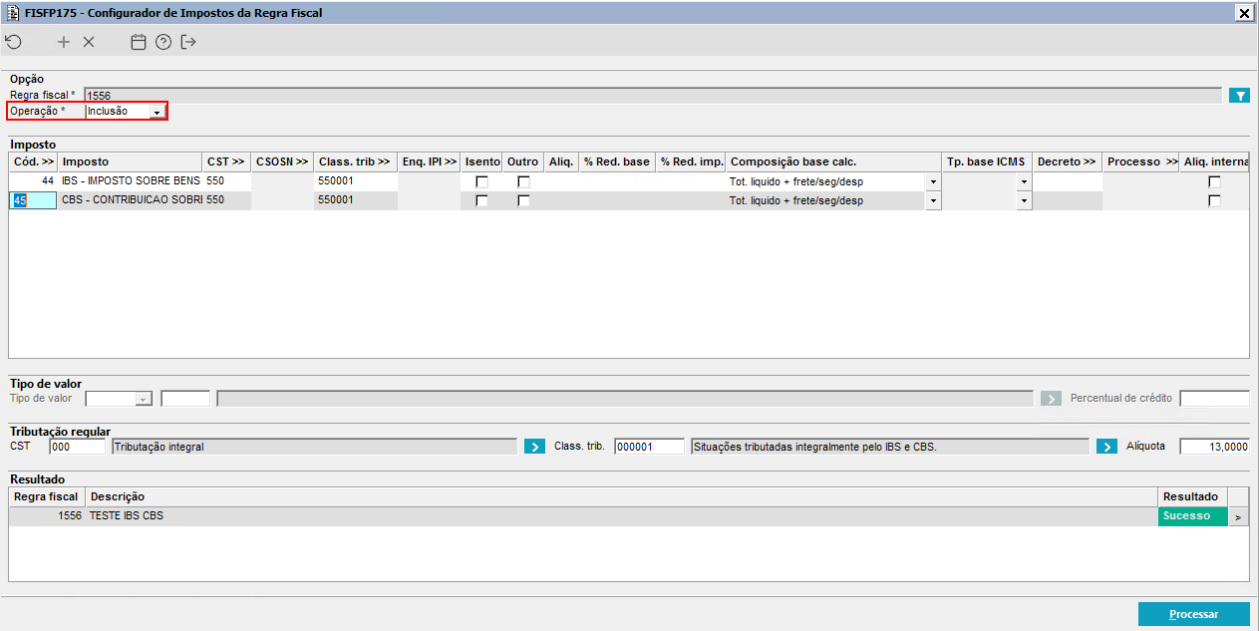
Task: Click the plus add toolbar icon
Action: [x=64, y=42]
